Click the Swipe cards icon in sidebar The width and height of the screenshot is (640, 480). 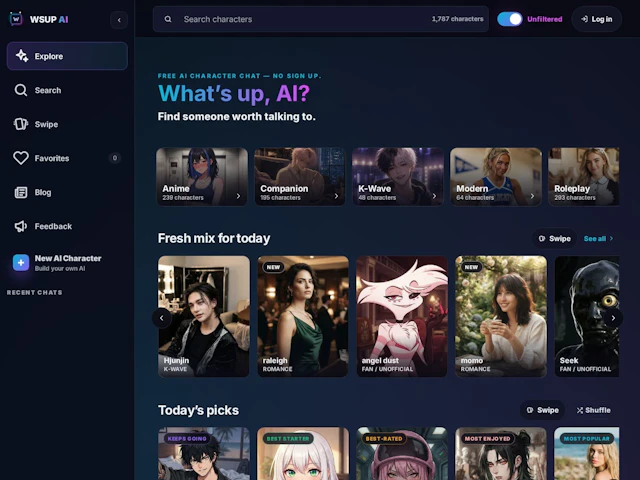21,124
